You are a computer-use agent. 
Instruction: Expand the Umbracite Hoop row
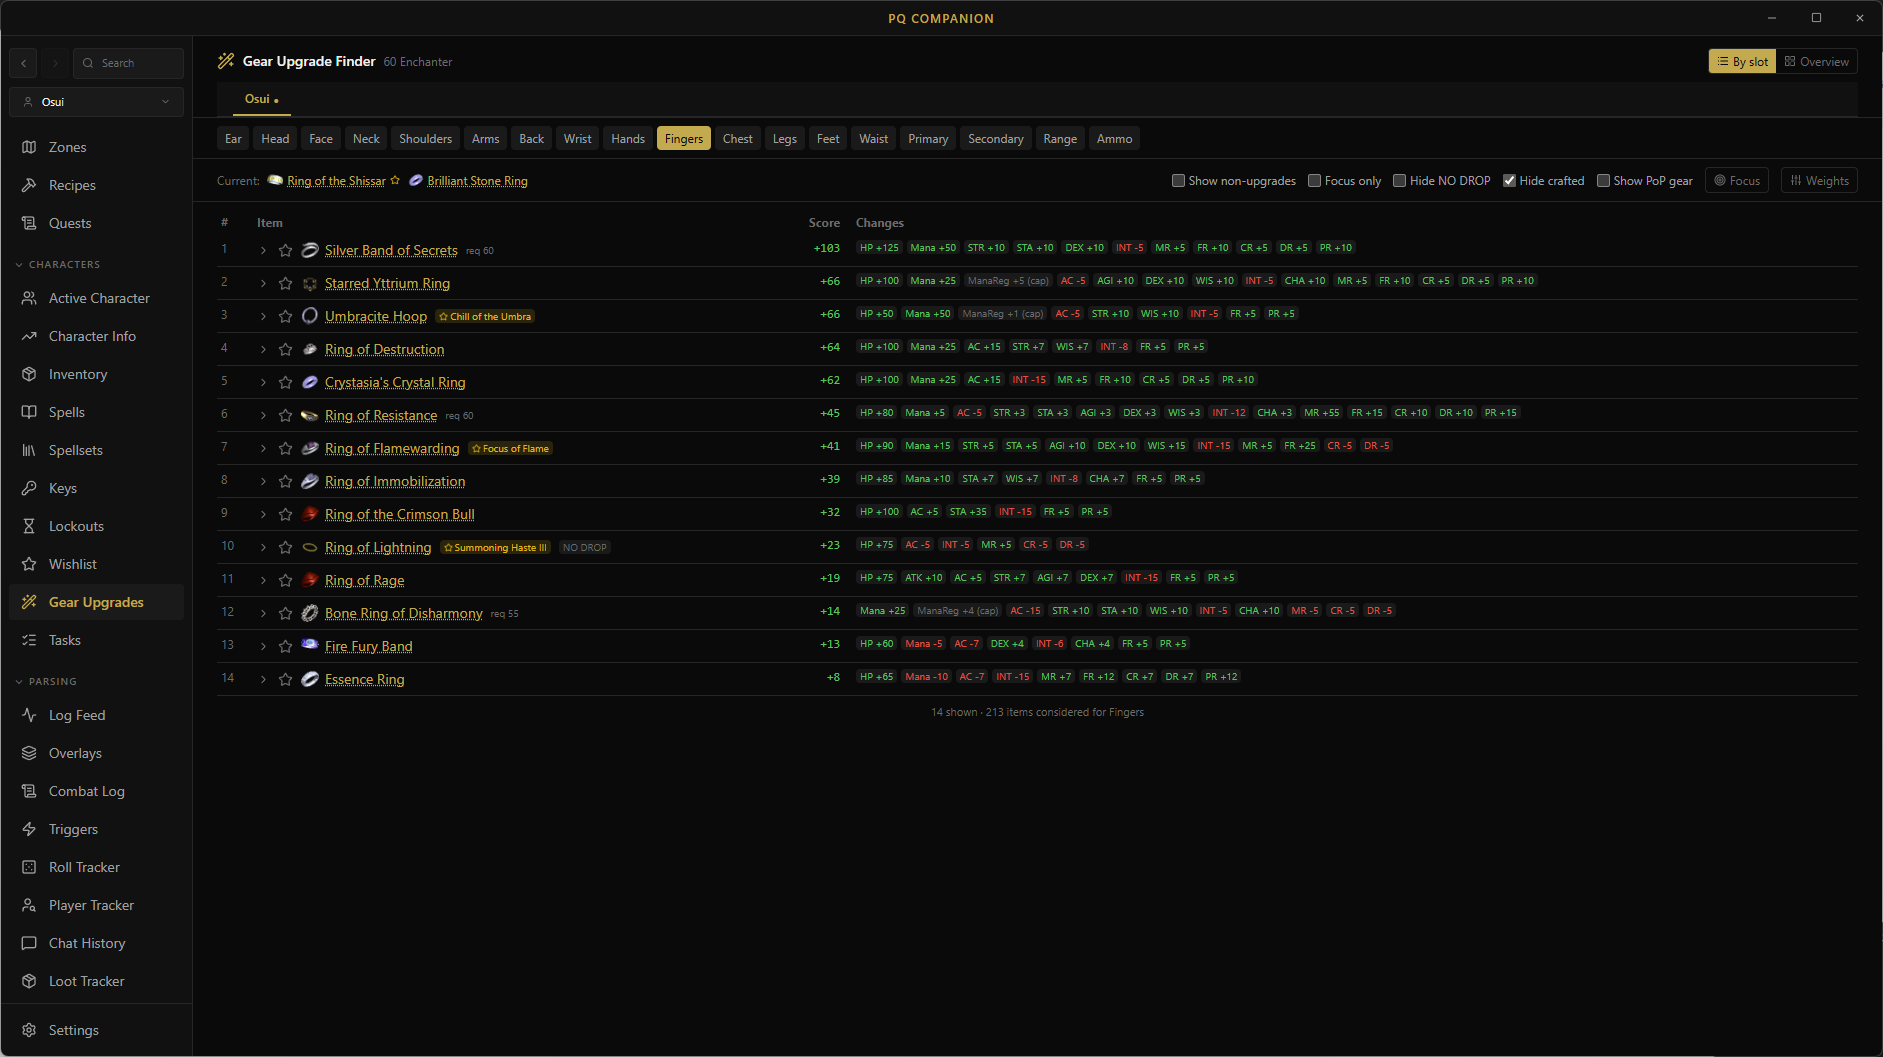coord(263,316)
